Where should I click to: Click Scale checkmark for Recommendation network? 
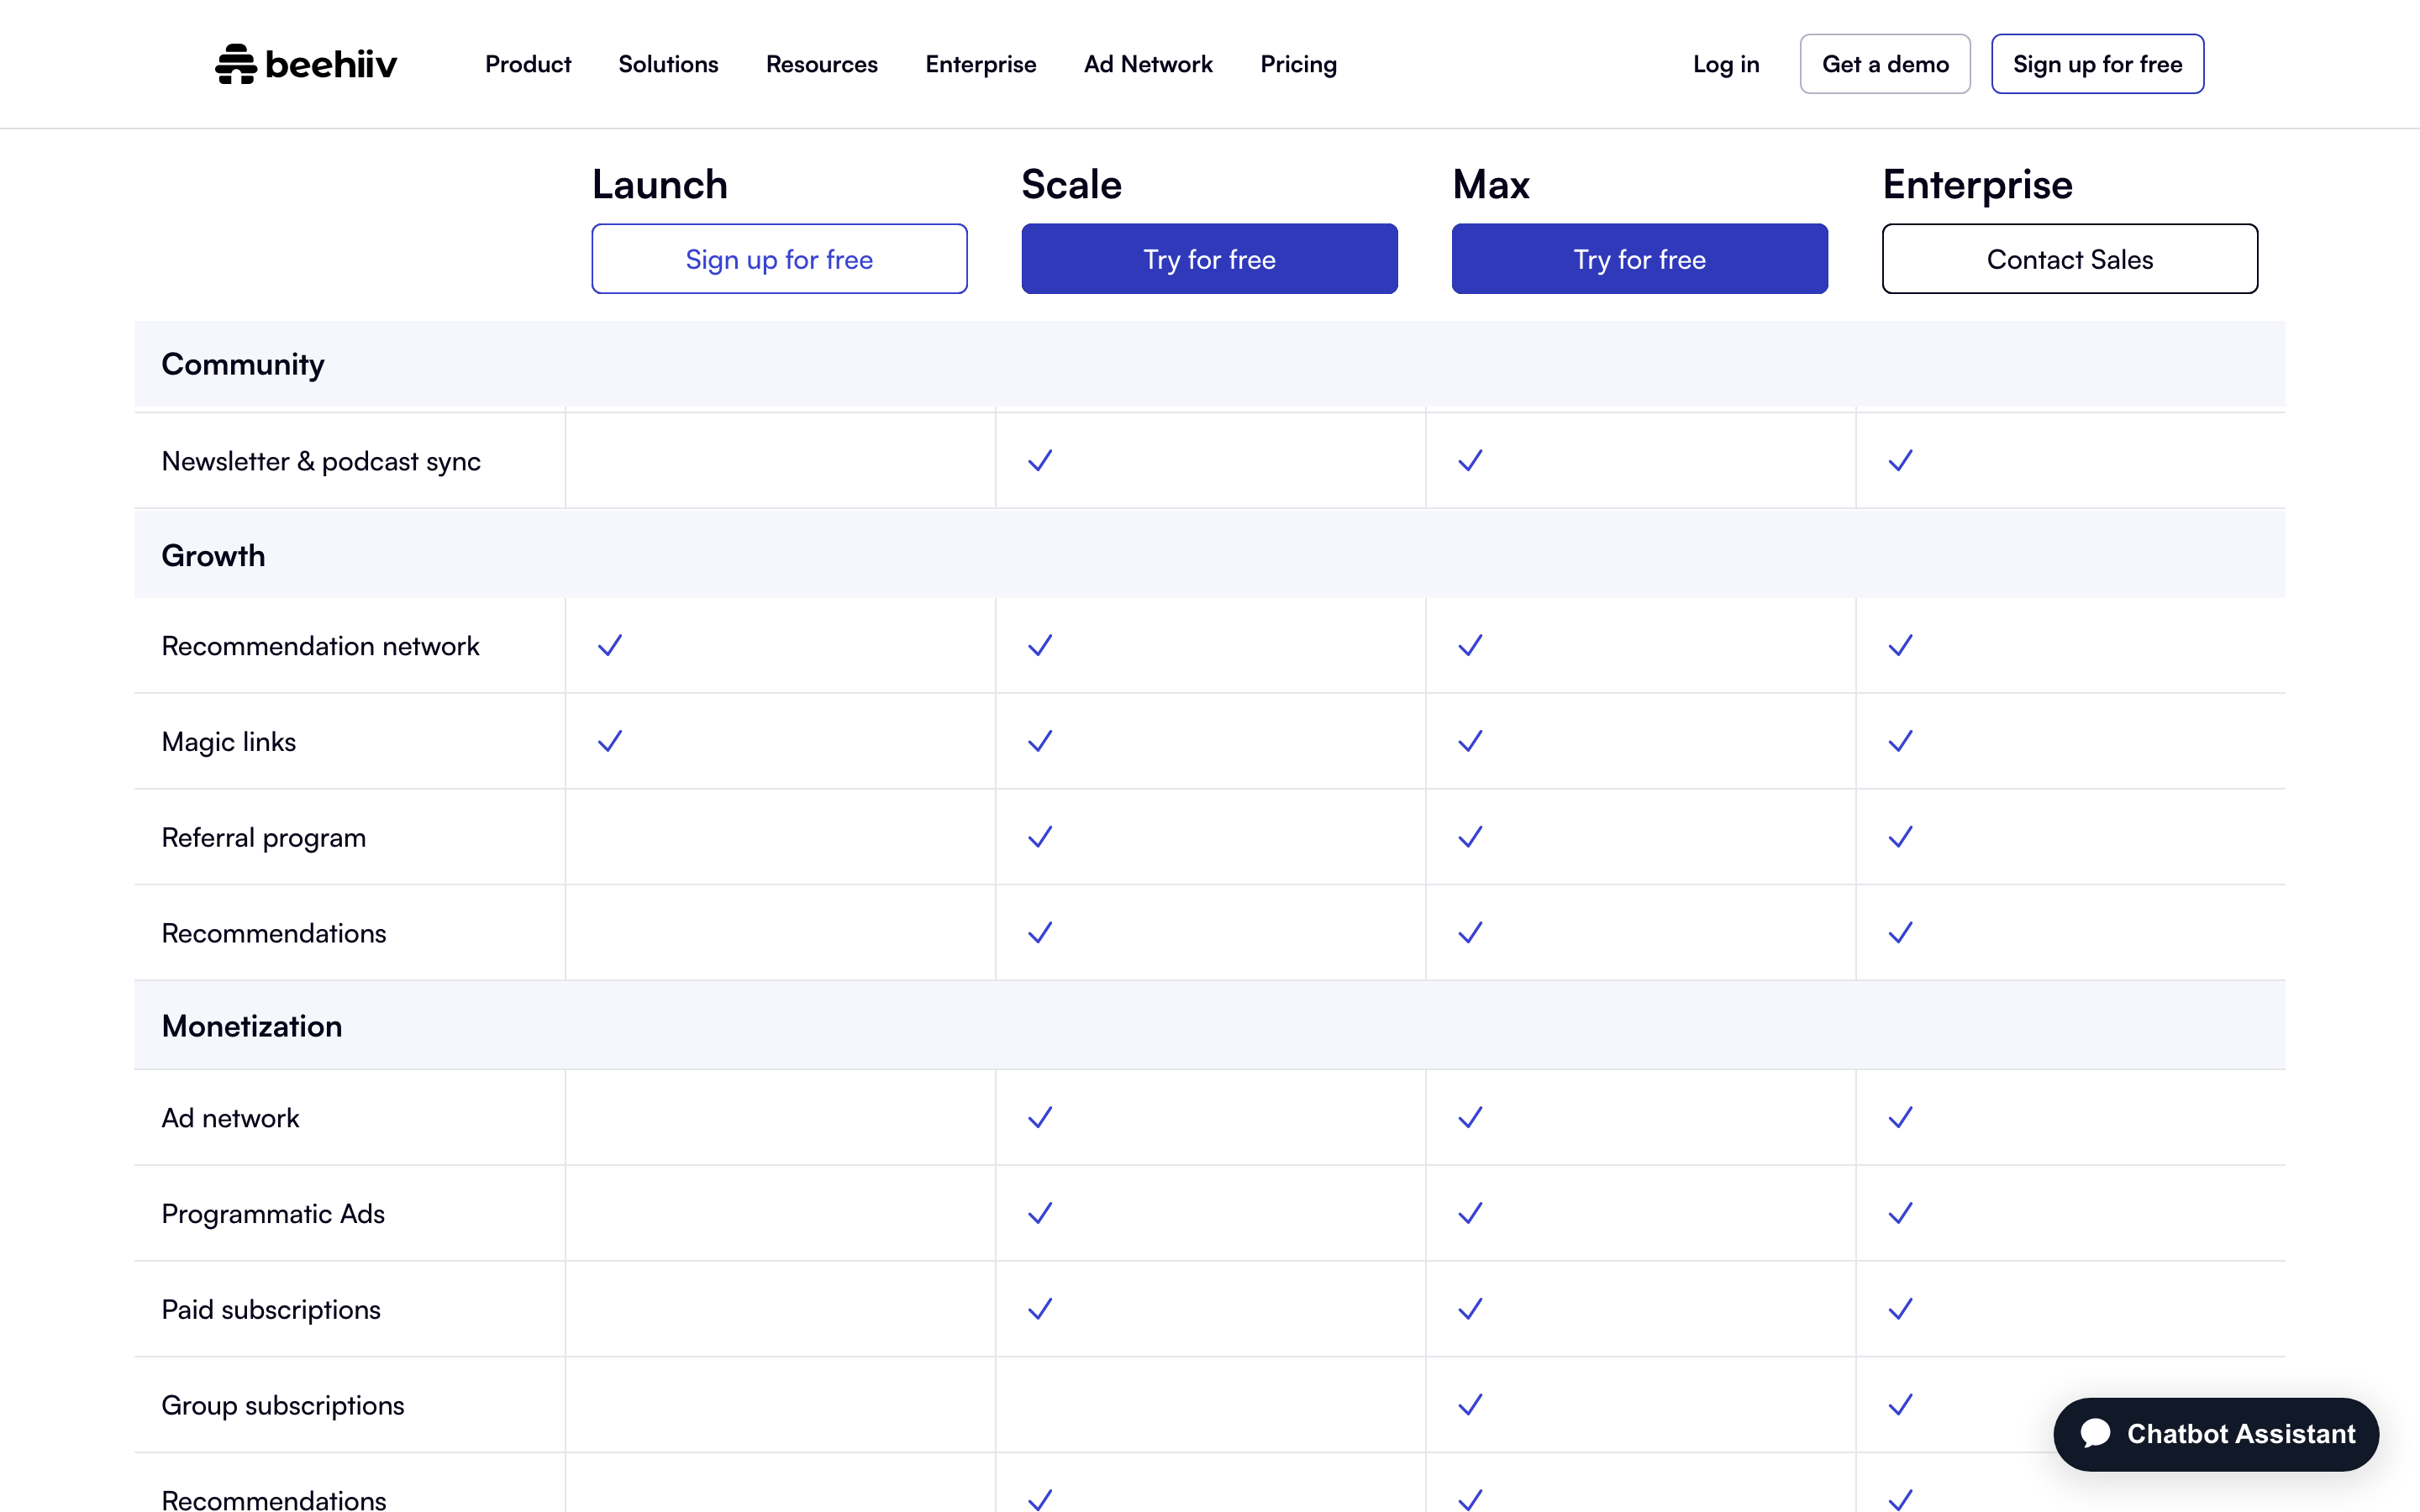[x=1040, y=645]
